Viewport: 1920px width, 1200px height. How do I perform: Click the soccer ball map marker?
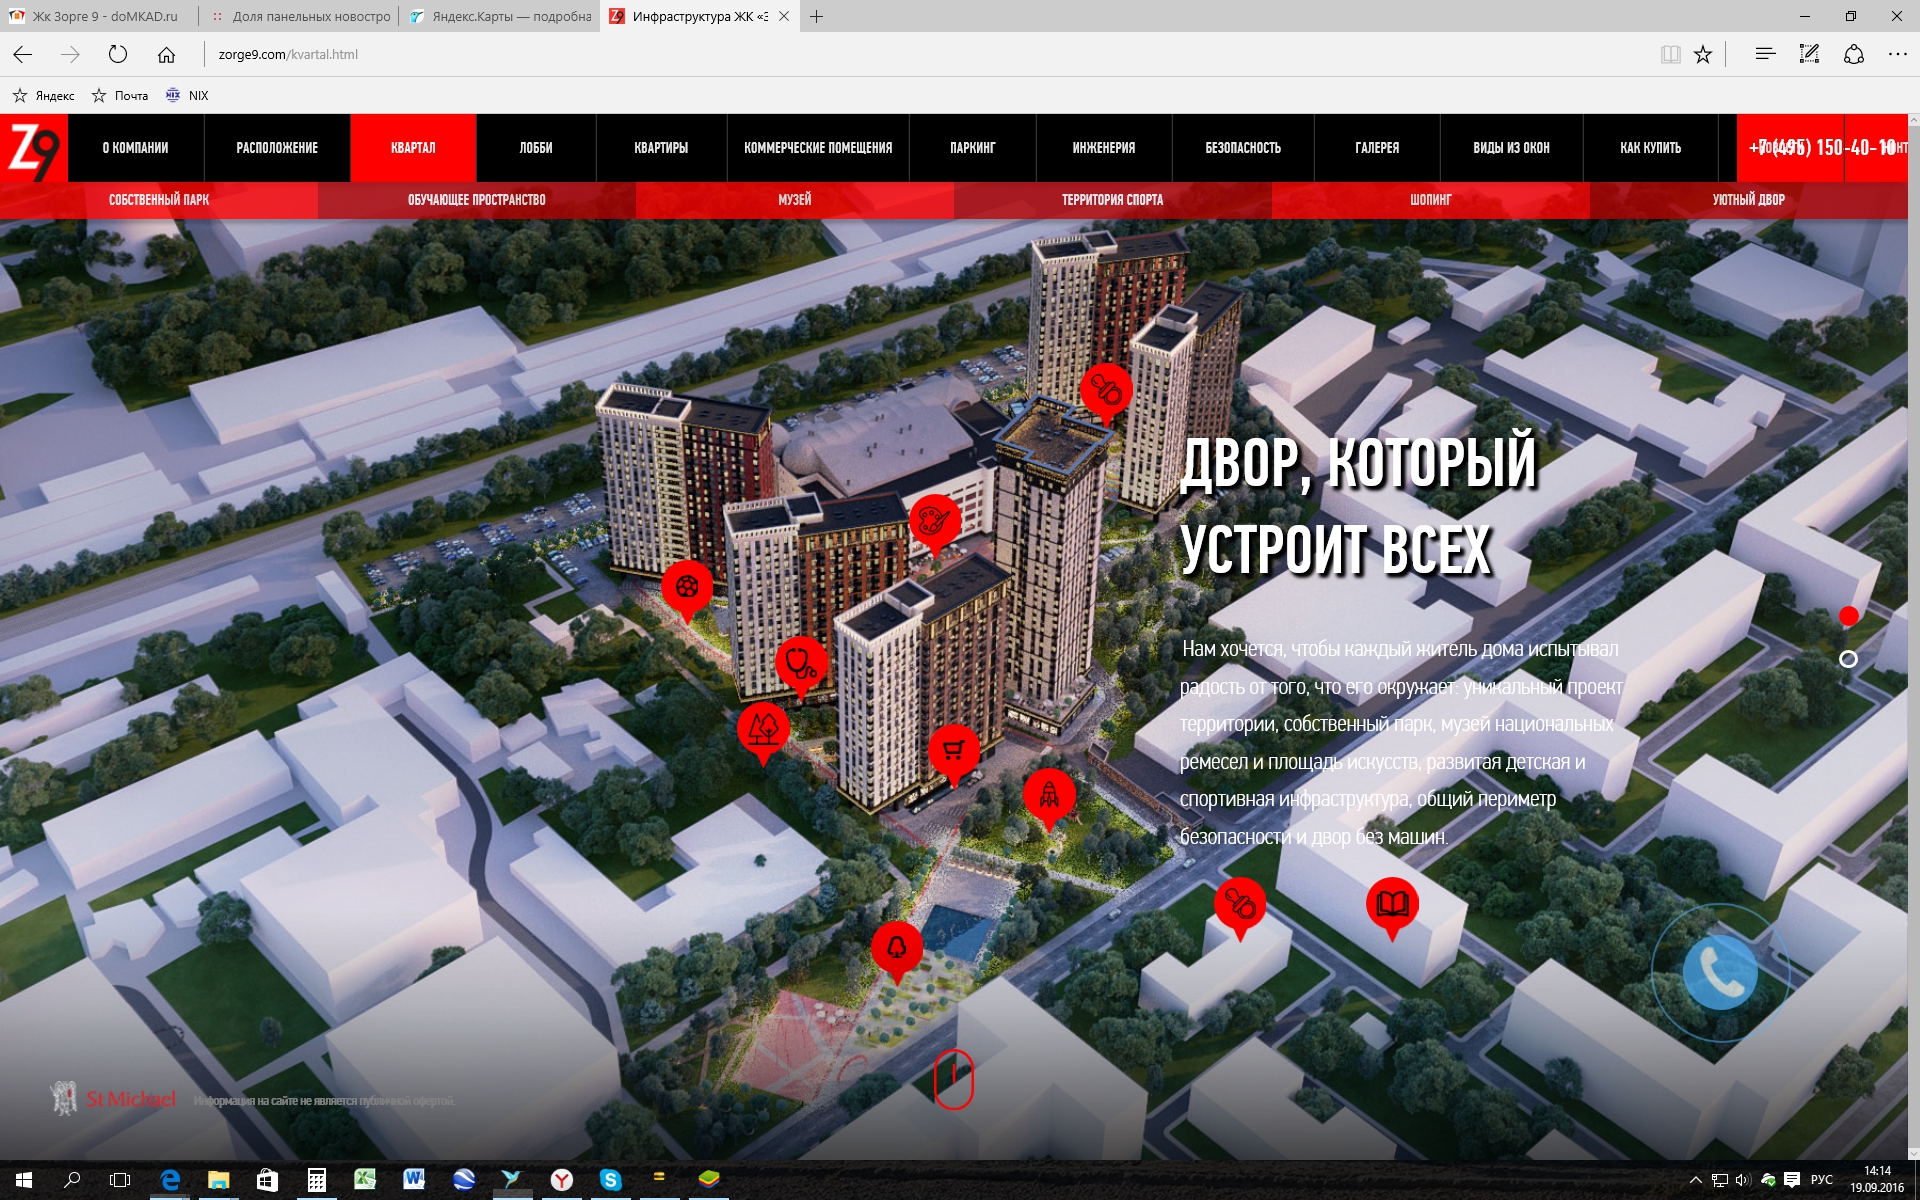coord(687,587)
